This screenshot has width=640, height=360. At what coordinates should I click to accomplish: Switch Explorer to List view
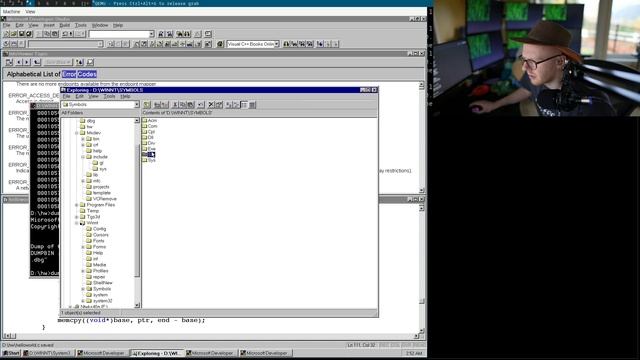(244, 104)
